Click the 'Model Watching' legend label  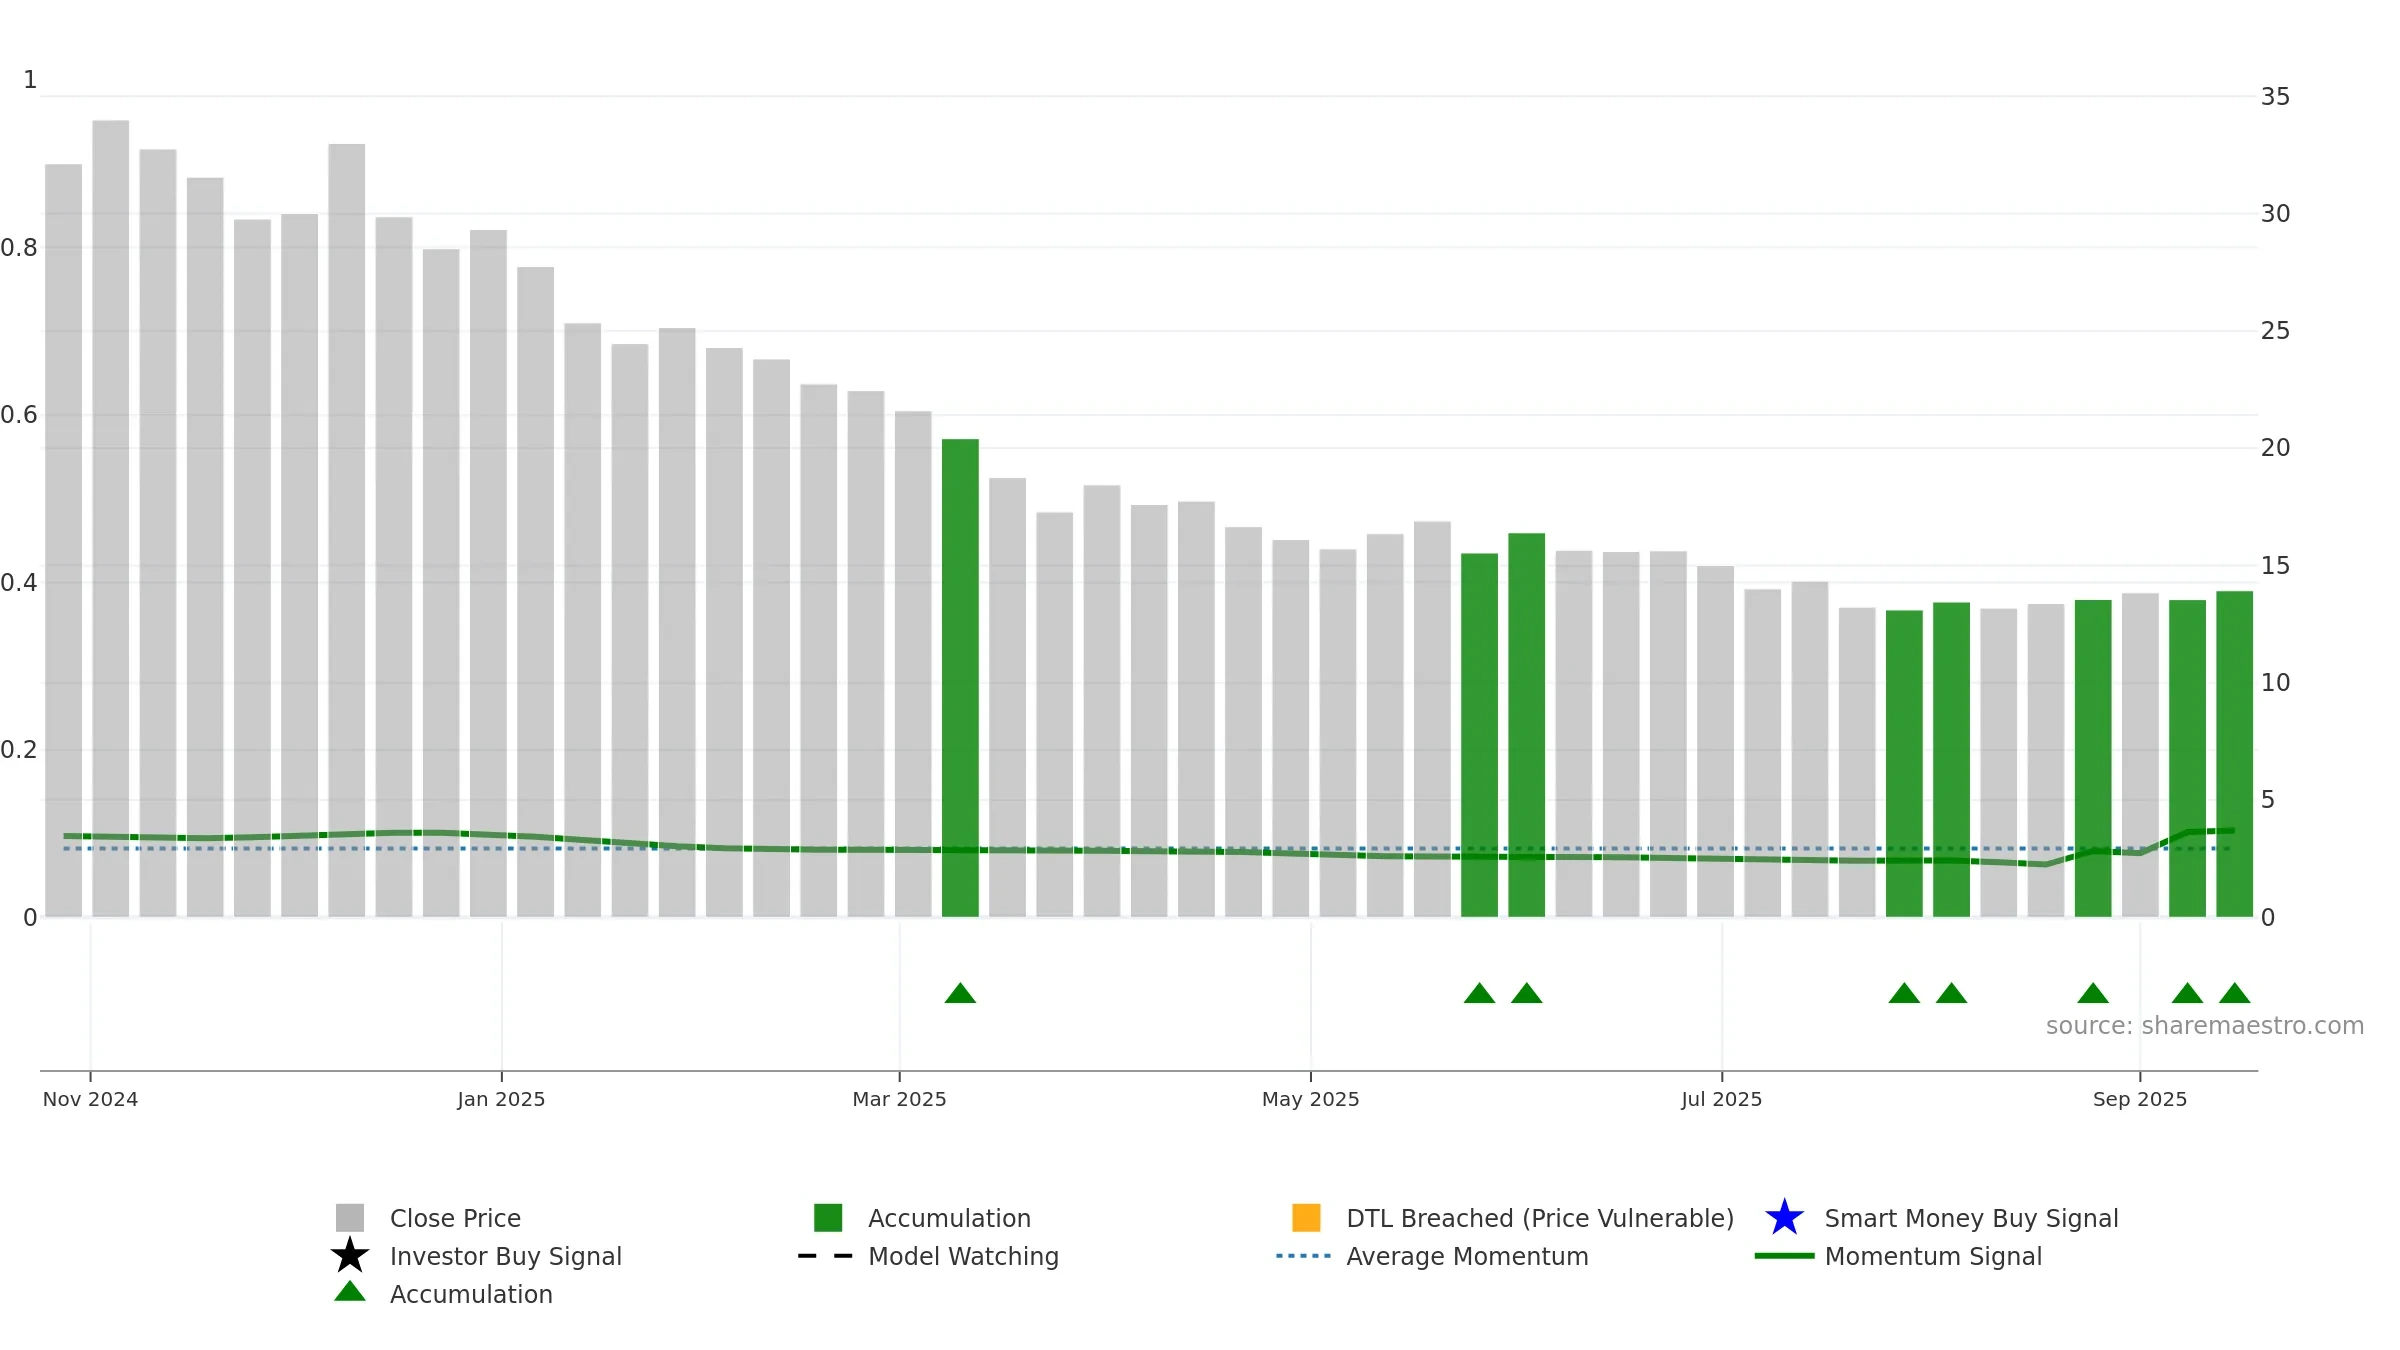pos(963,1257)
